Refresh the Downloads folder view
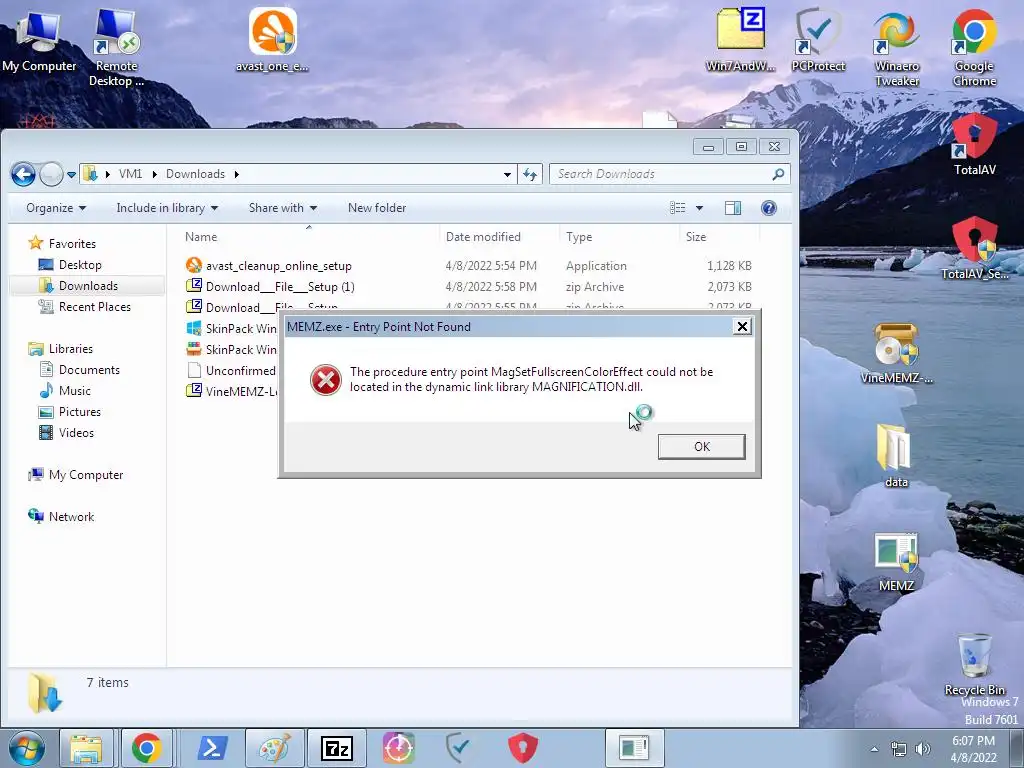The width and height of the screenshot is (1024, 768). 530,174
